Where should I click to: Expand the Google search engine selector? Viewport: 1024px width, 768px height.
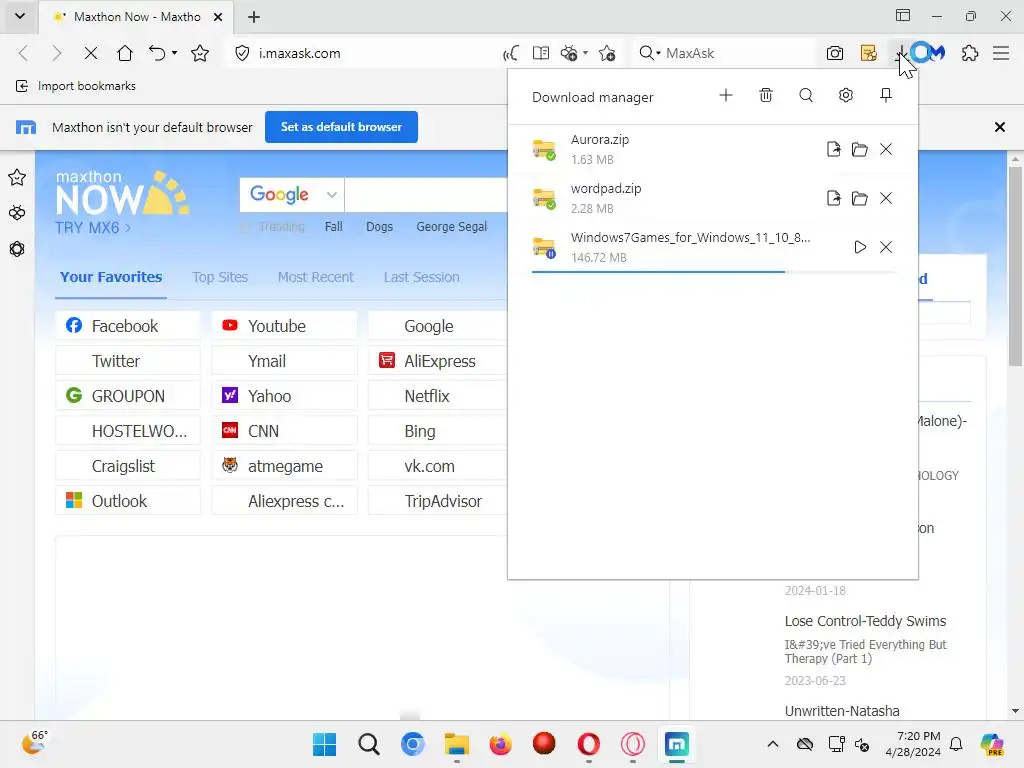[292, 194]
